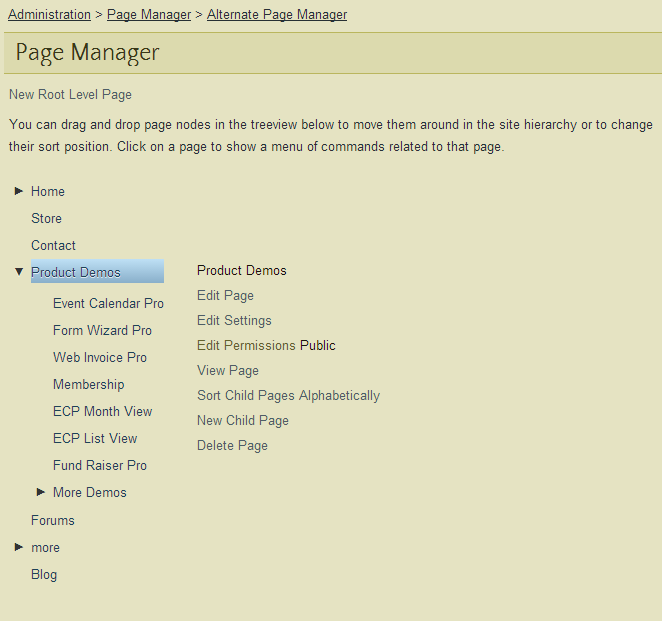
Task: Choose Edit Settings from page menu
Action: click(x=234, y=321)
